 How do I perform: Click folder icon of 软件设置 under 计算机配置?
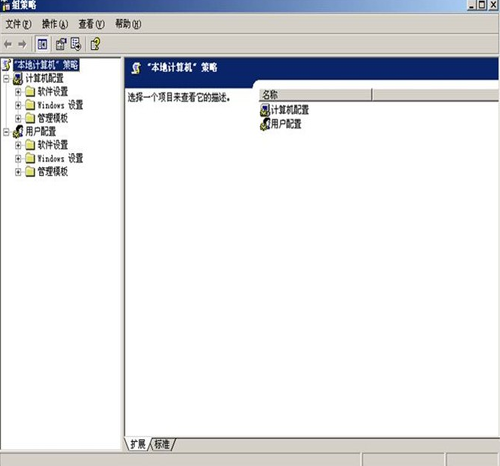point(30,91)
